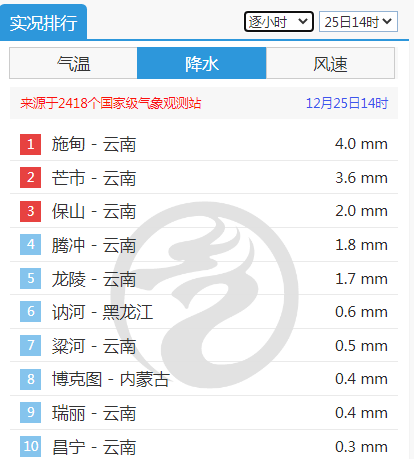Click the 腾冲 - 云南 row
414x459 pixels.
pos(204,245)
